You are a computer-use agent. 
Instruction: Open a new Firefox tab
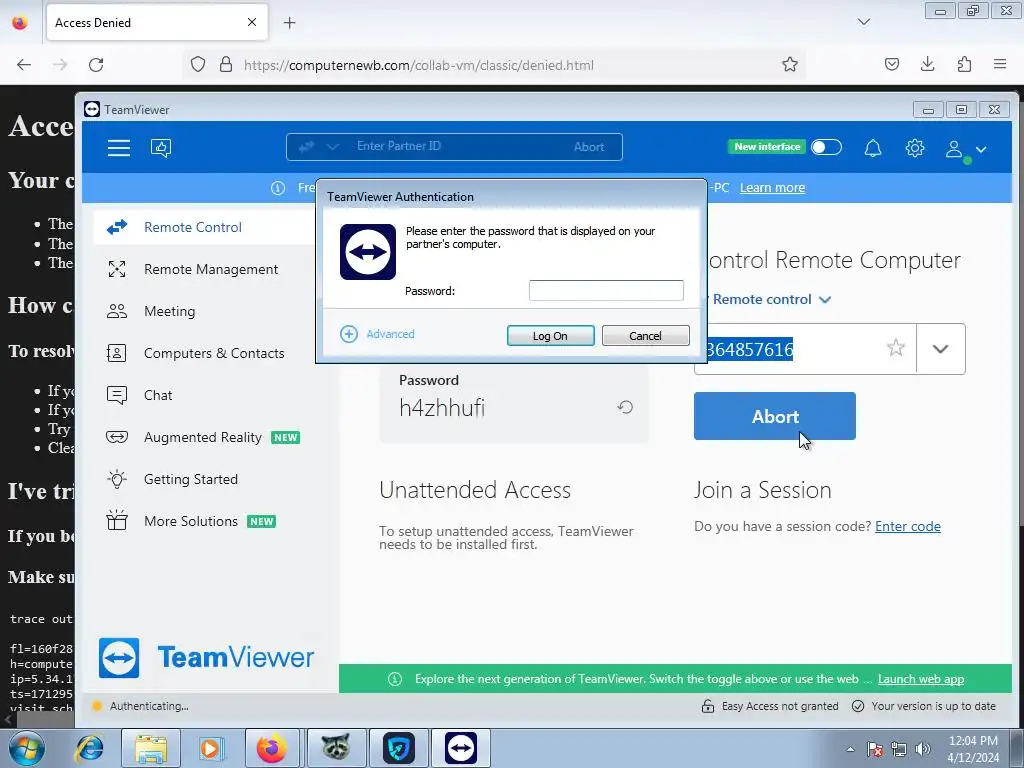tap(289, 23)
